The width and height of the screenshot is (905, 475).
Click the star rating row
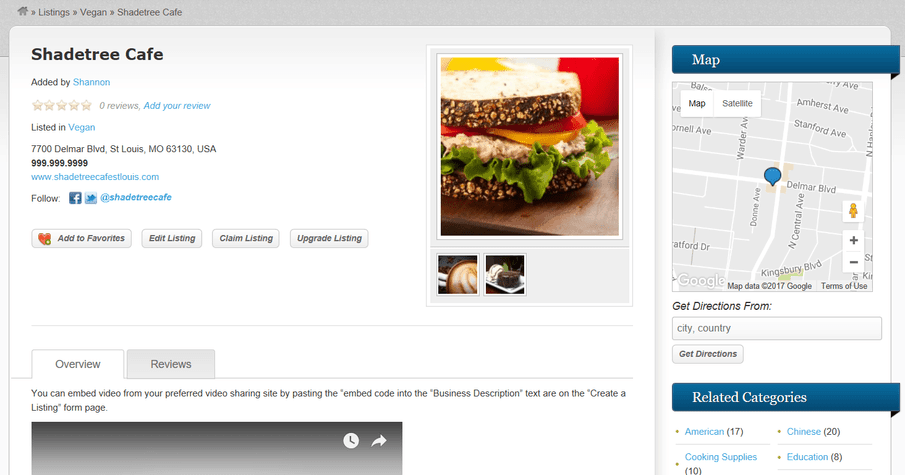click(x=62, y=105)
